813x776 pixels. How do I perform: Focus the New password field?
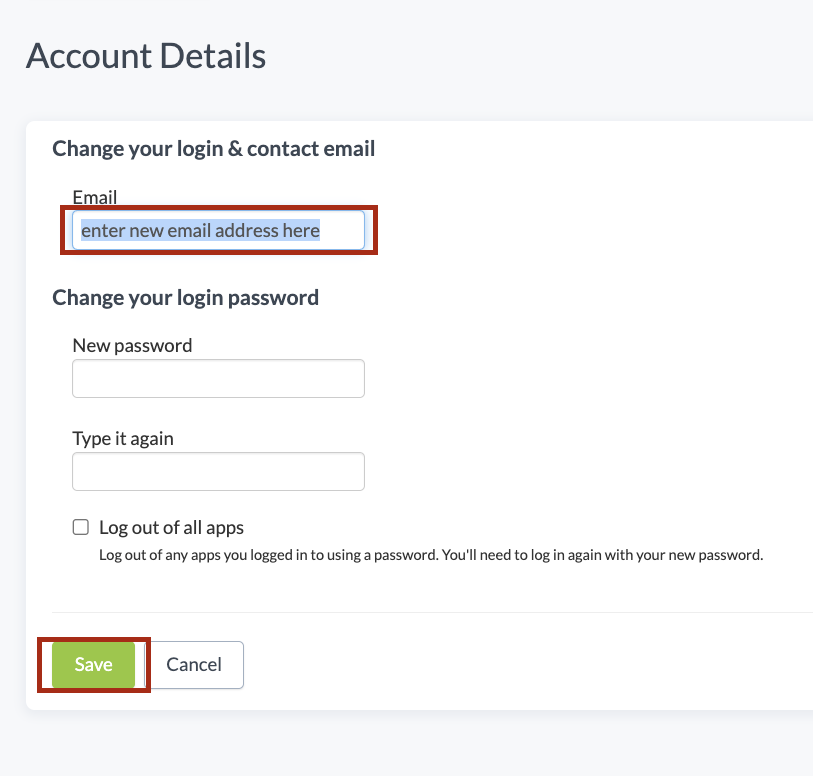(x=218, y=379)
